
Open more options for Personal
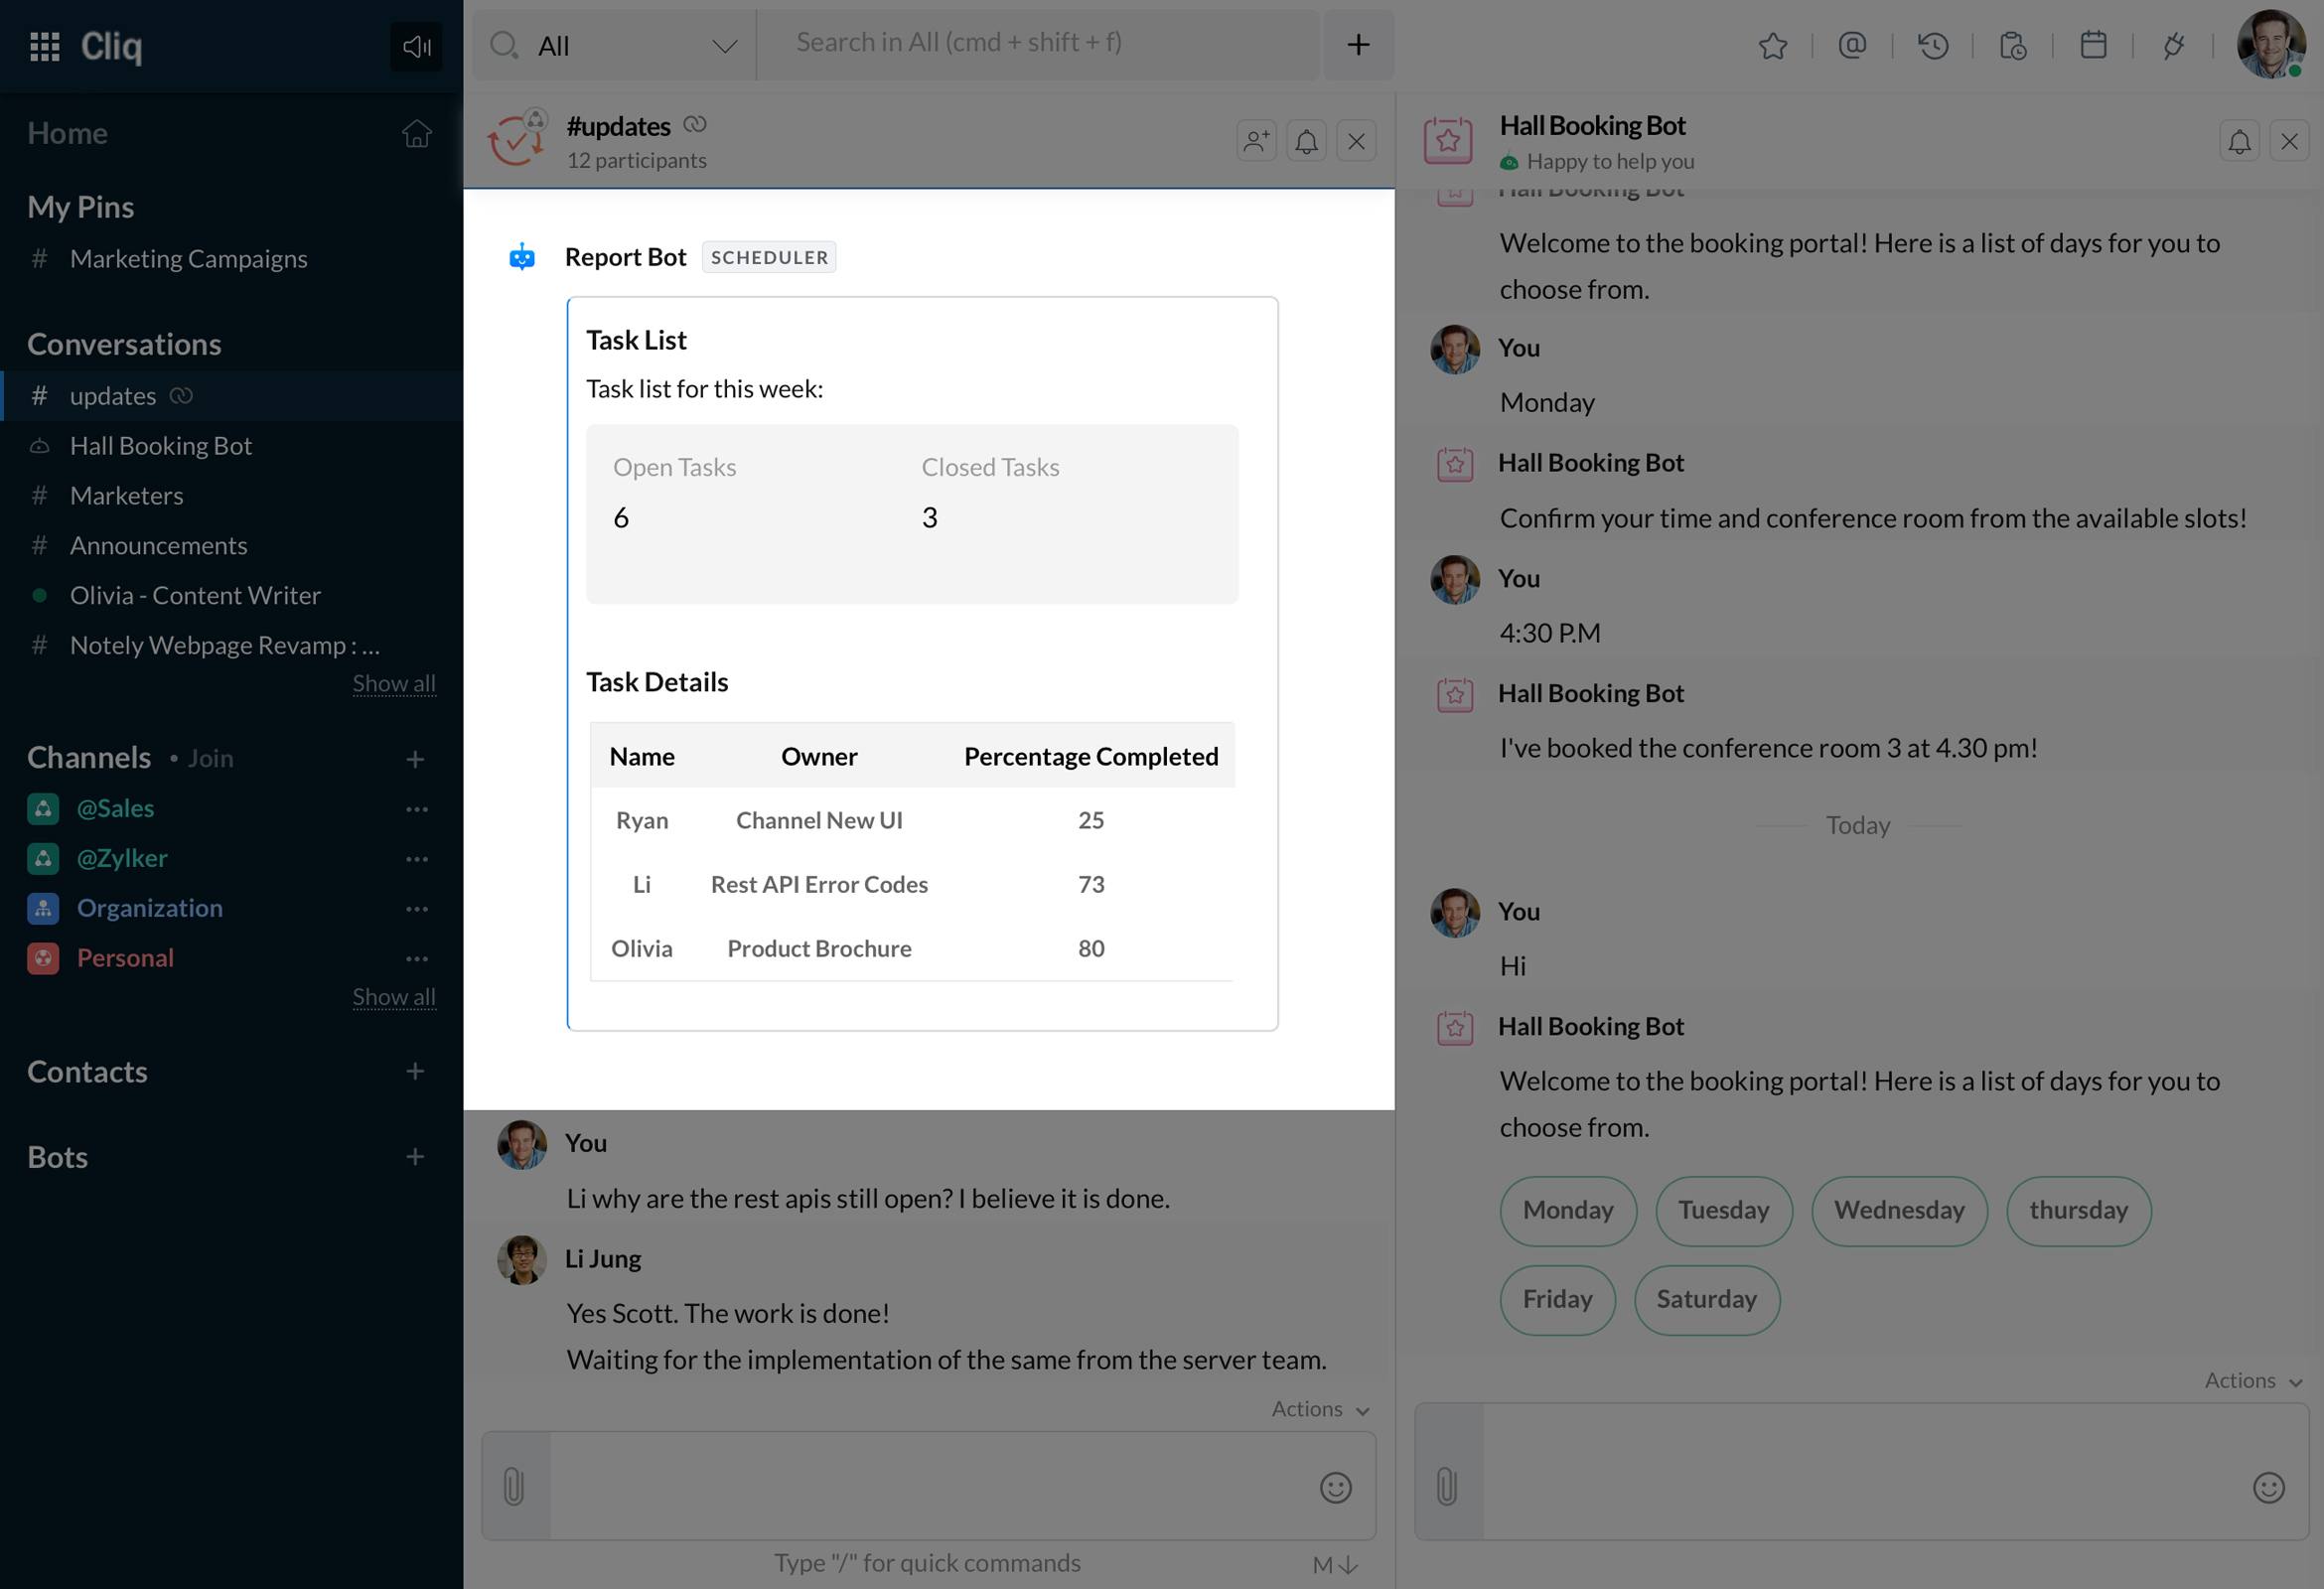[417, 959]
